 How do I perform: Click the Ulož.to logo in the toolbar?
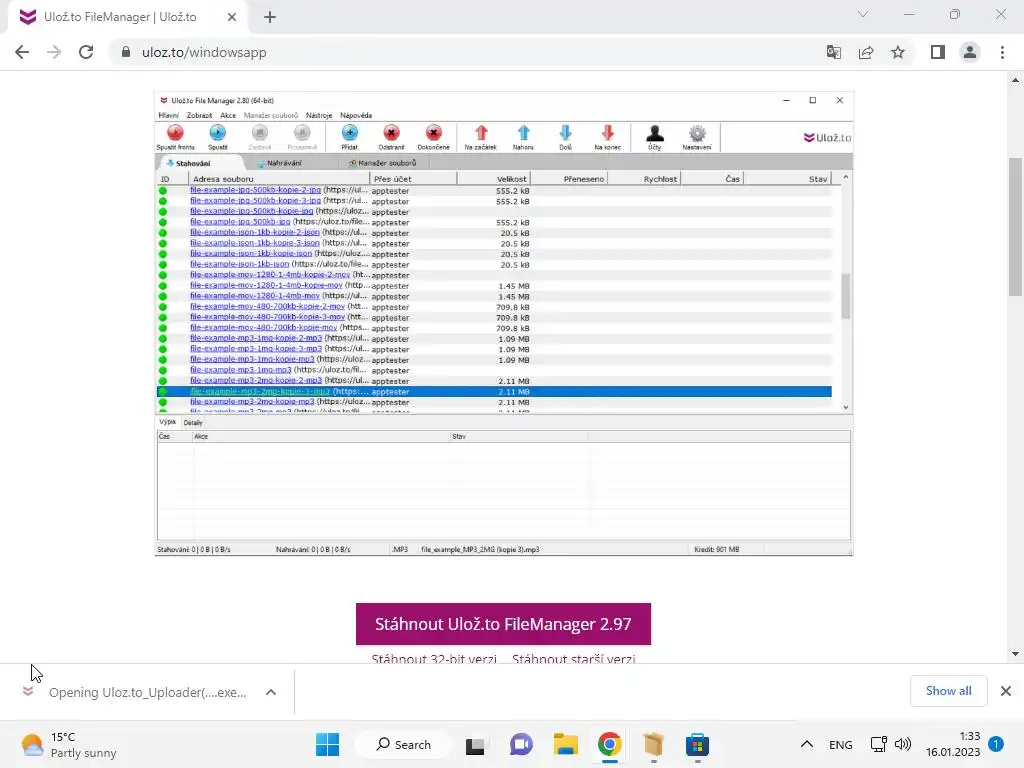pyautogui.click(x=827, y=138)
